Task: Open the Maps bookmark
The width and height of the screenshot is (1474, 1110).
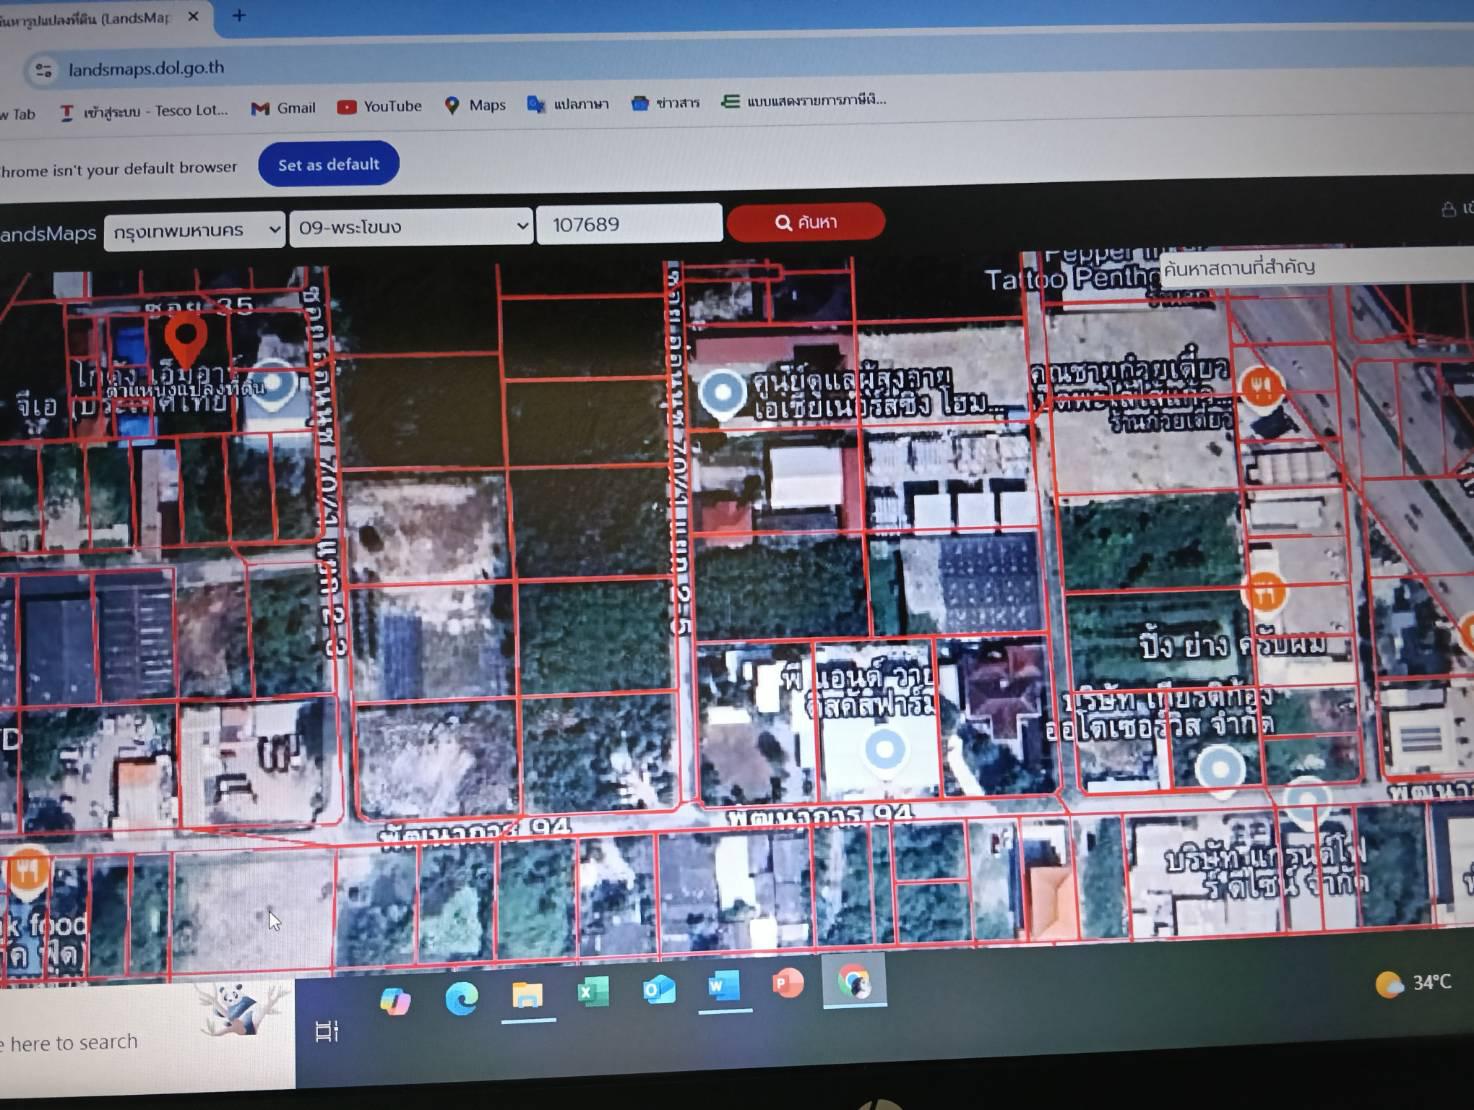Action: 475,105
